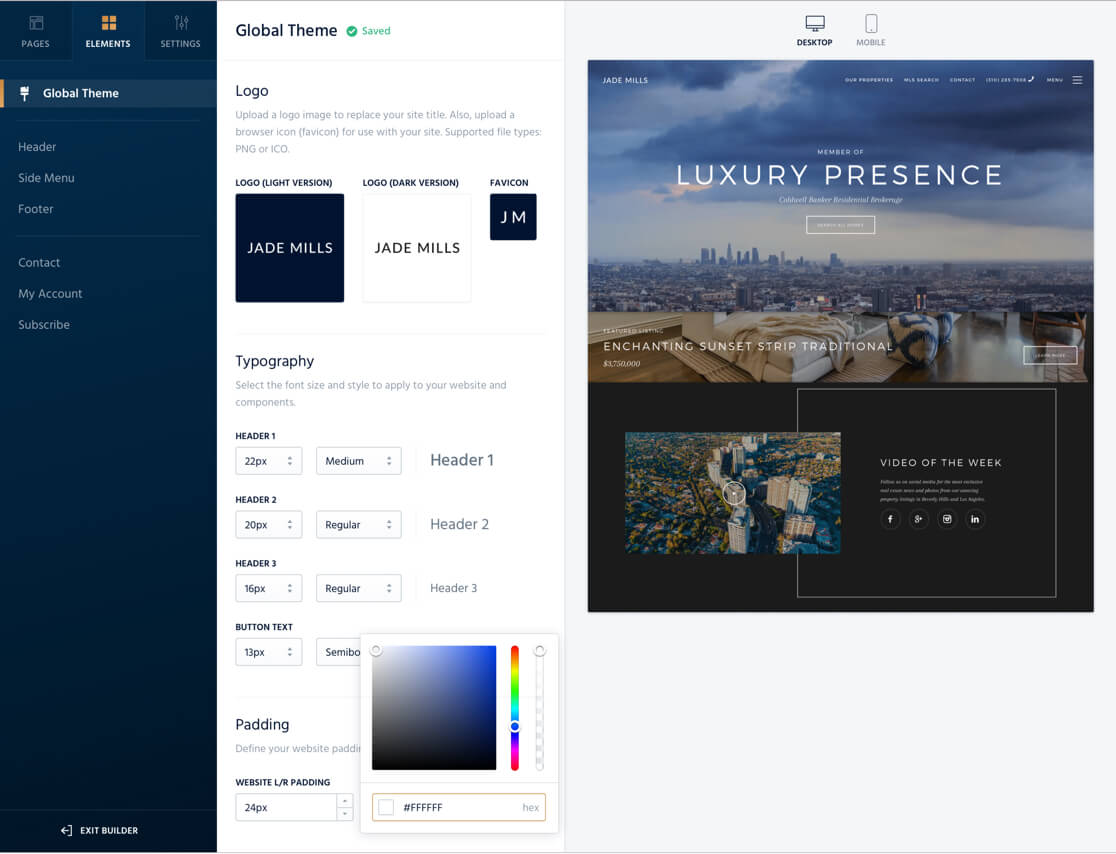Open Header 3 Regular weight dropdown
Viewport: 1116px width, 854px height.
point(359,589)
